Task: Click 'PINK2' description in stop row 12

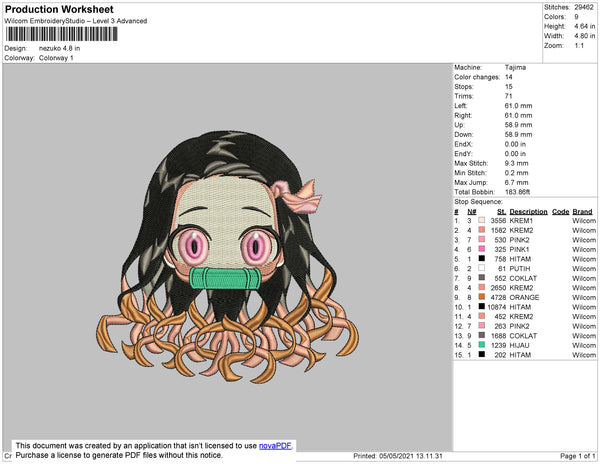Action: coord(520,326)
